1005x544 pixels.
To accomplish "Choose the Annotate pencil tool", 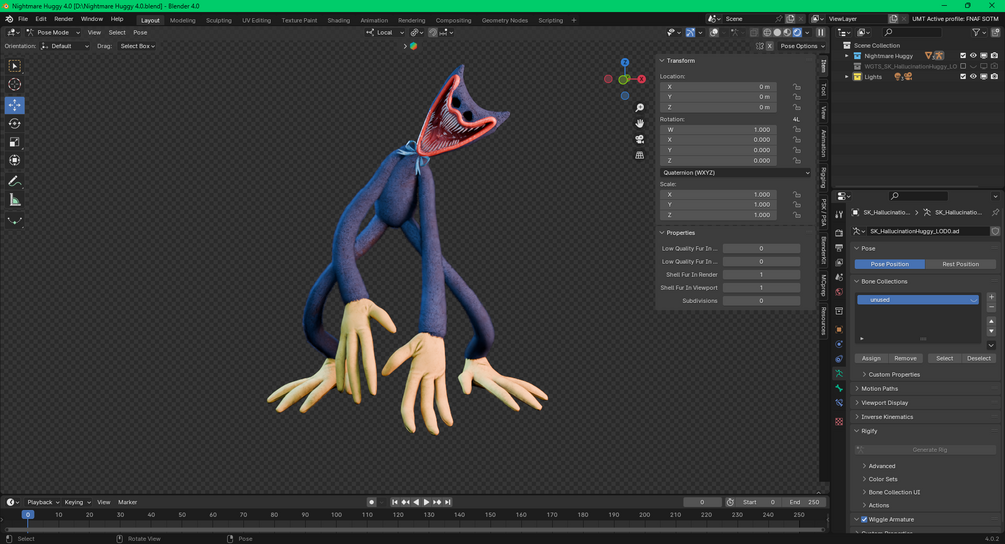I will (14, 181).
